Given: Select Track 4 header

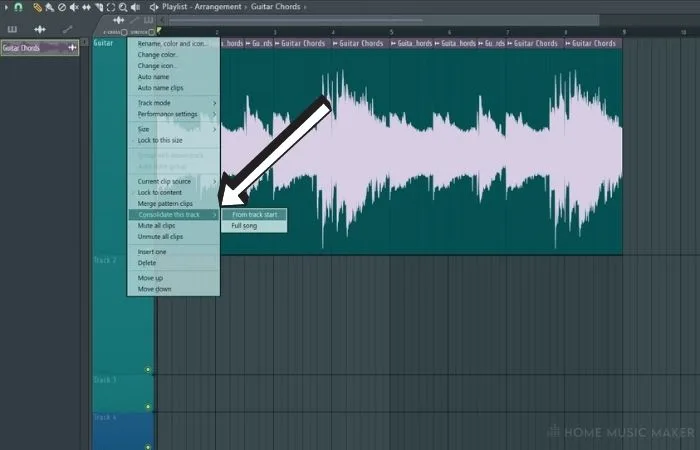Looking at the screenshot, I should (x=123, y=431).
